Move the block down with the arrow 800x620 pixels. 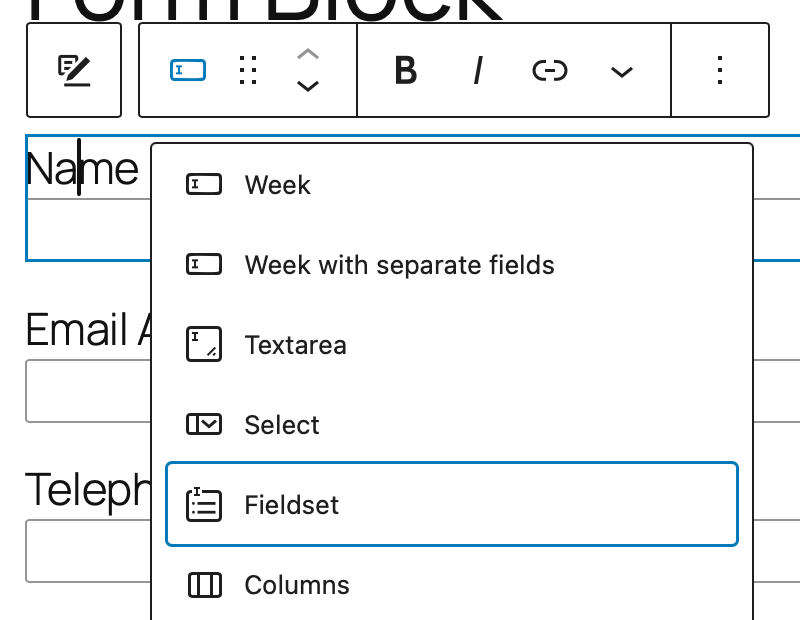click(x=308, y=88)
